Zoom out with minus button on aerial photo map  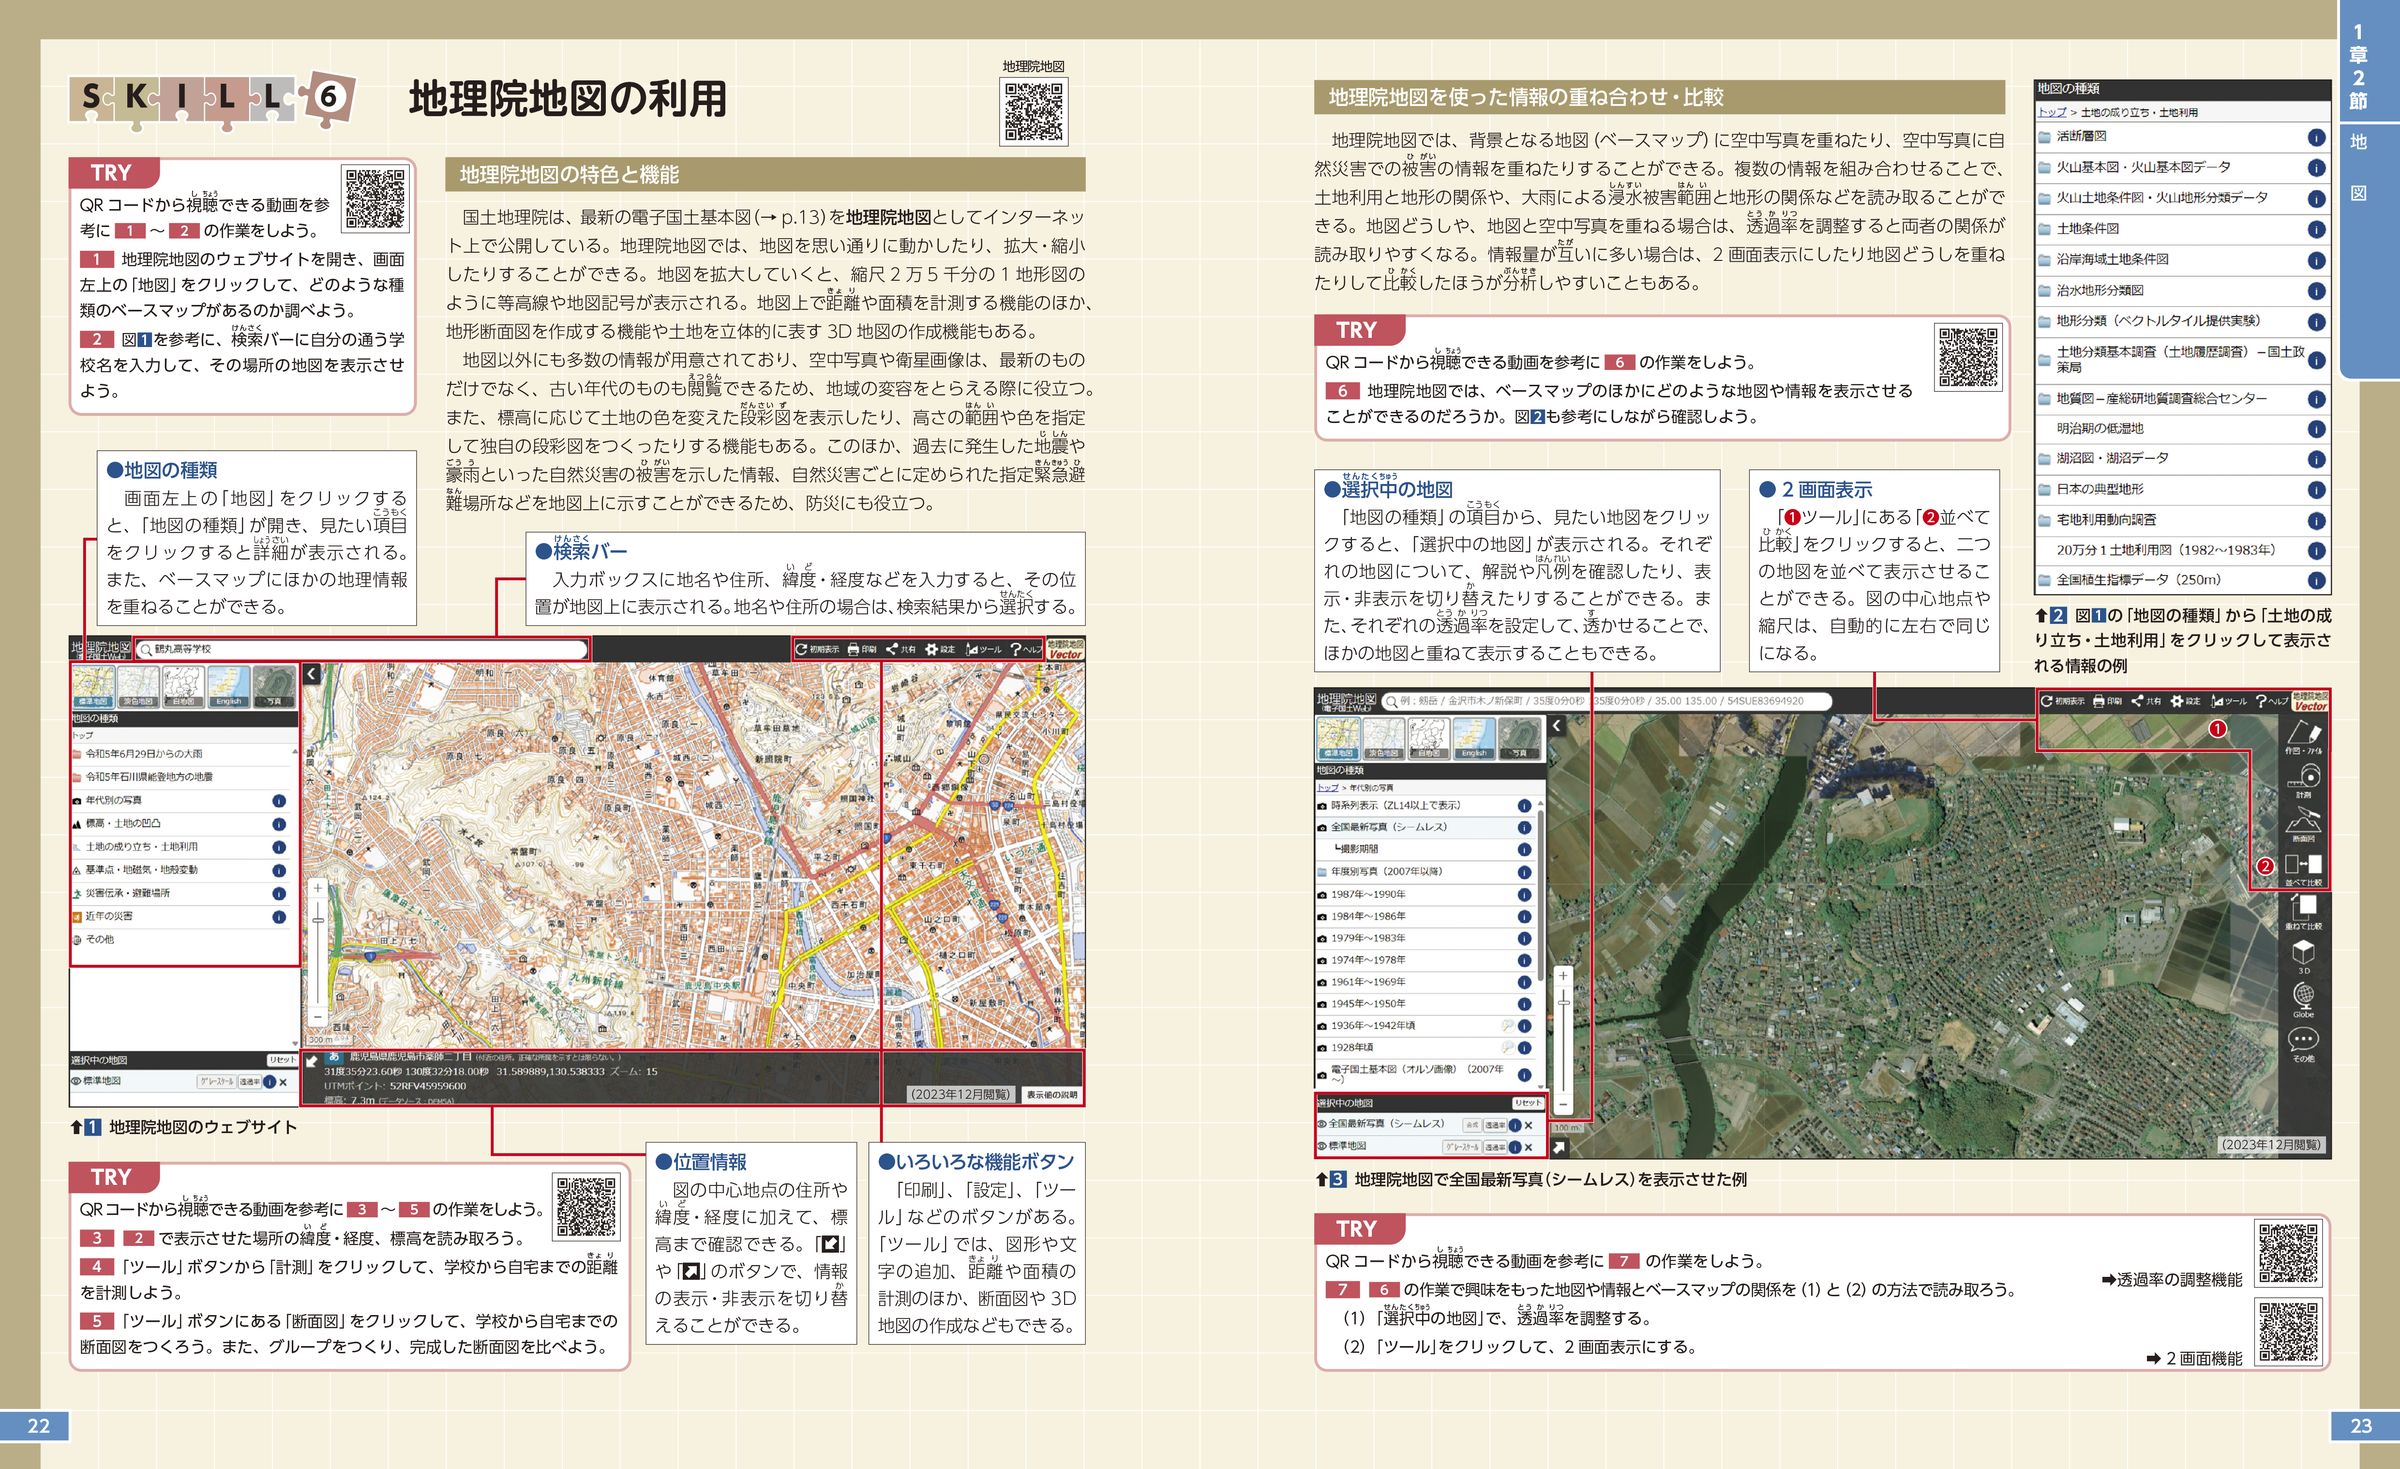point(1563,1104)
